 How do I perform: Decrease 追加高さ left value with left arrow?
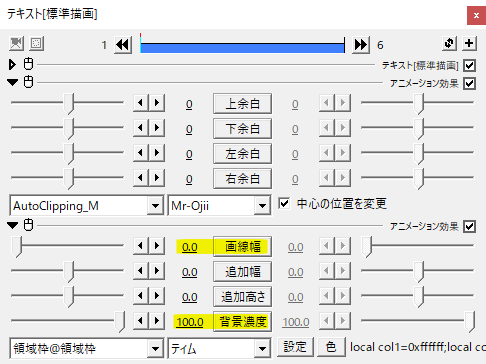(x=141, y=296)
